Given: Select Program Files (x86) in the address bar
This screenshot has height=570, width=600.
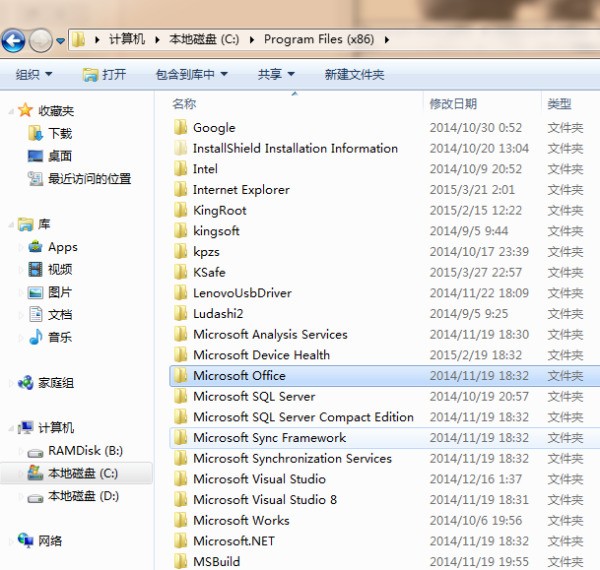Looking at the screenshot, I should coord(319,39).
